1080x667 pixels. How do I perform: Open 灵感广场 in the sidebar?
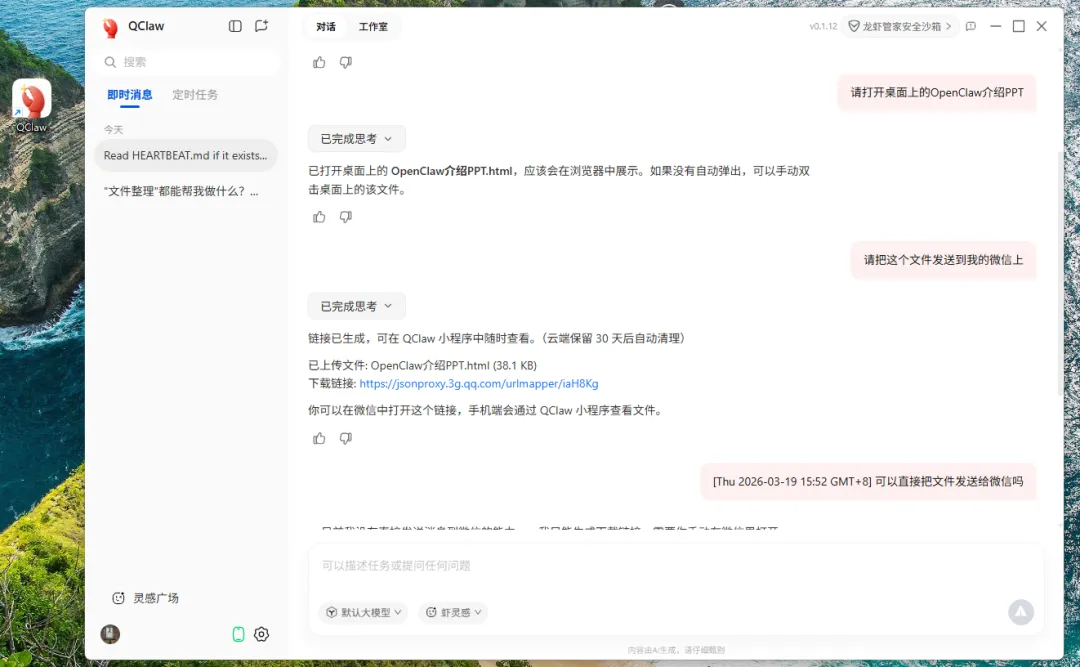145,598
